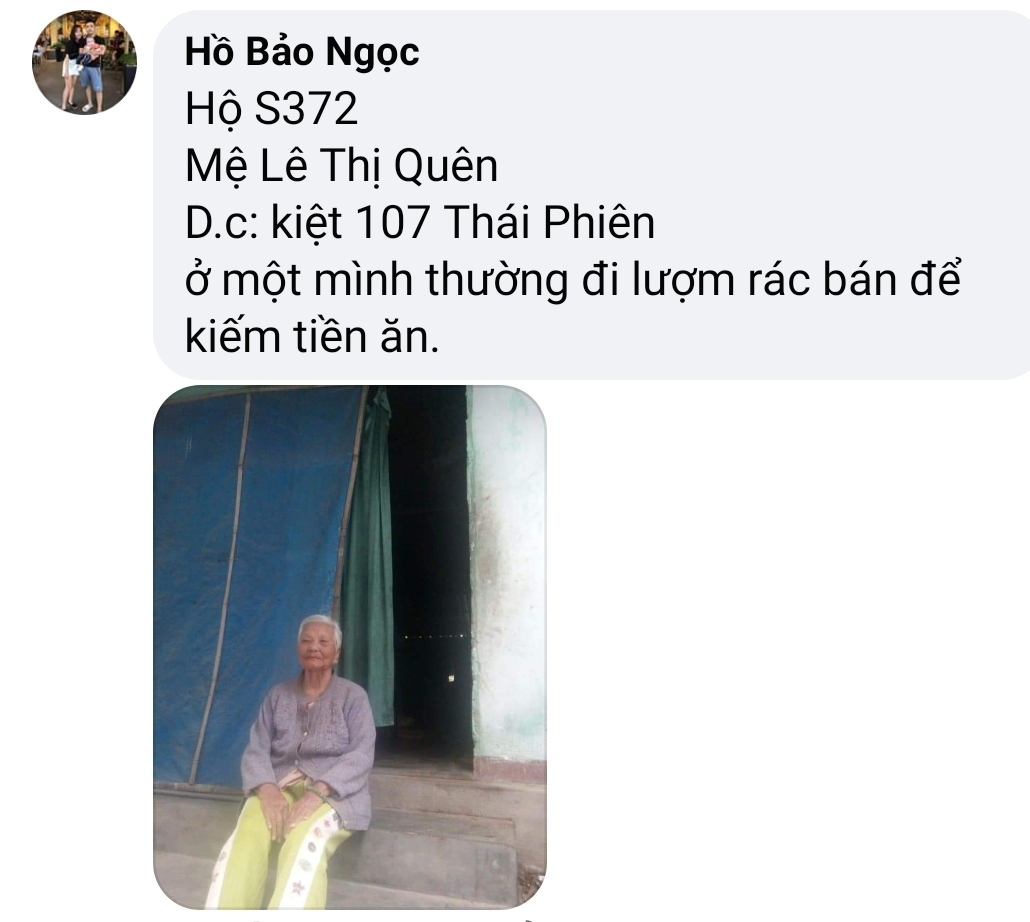This screenshot has height=922, width=1030.
Task: Click the code S372 in the comment
Action: (306, 108)
